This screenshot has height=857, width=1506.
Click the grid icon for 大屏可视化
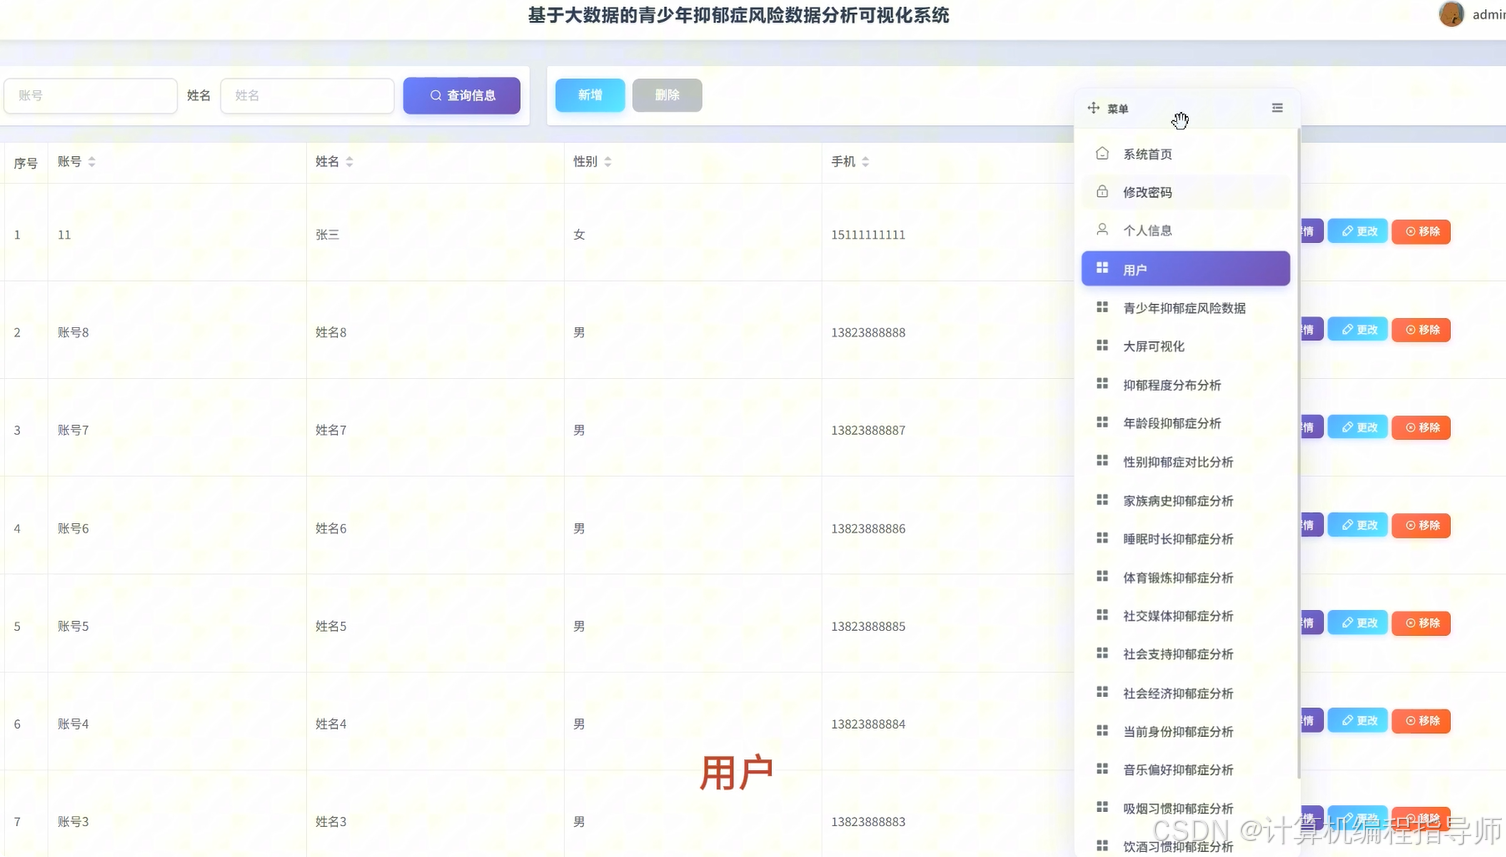[x=1102, y=345]
